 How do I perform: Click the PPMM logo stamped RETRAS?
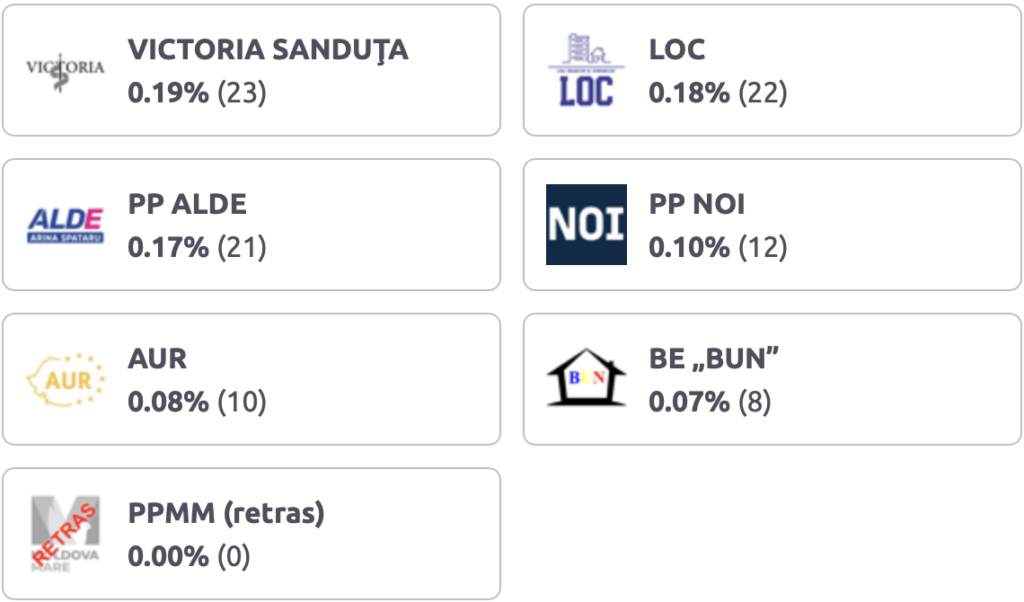coord(65,533)
